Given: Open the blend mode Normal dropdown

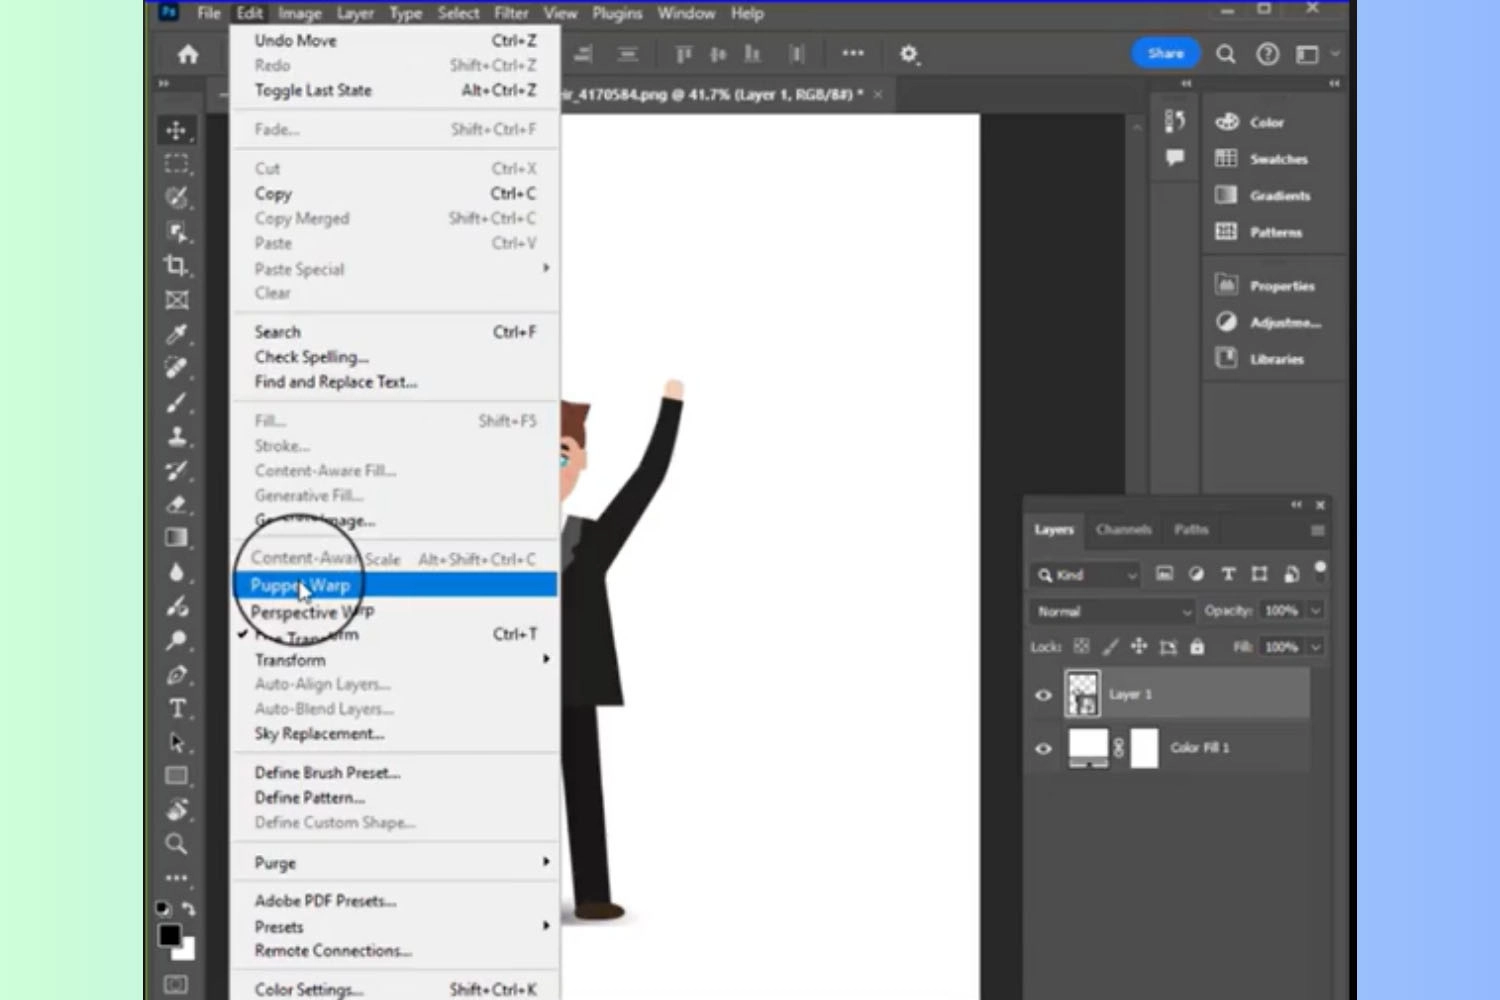Looking at the screenshot, I should (1112, 611).
